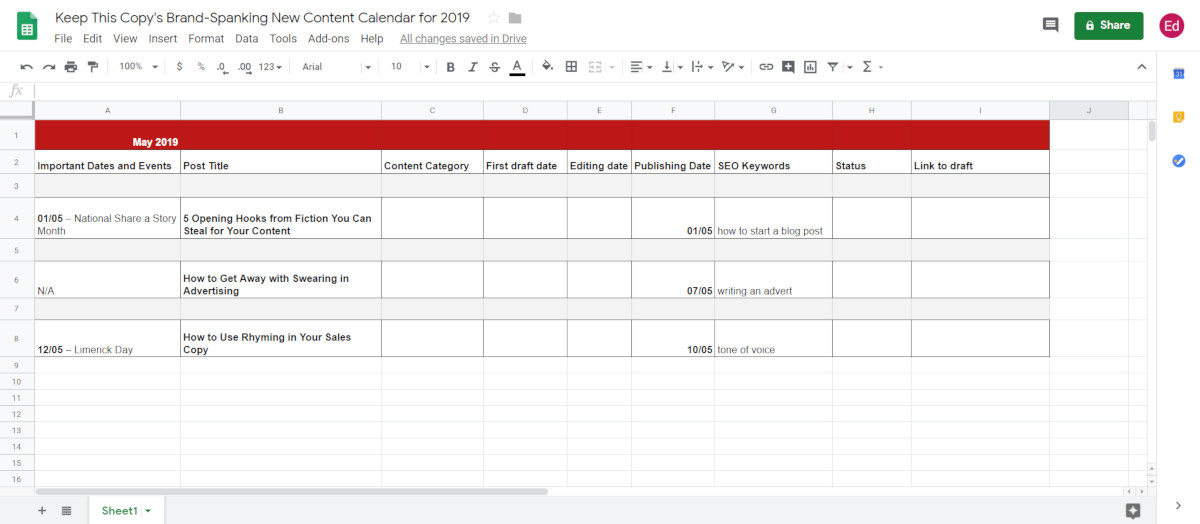The height and width of the screenshot is (524, 1200).
Task: Open the File menu
Action: [63, 39]
